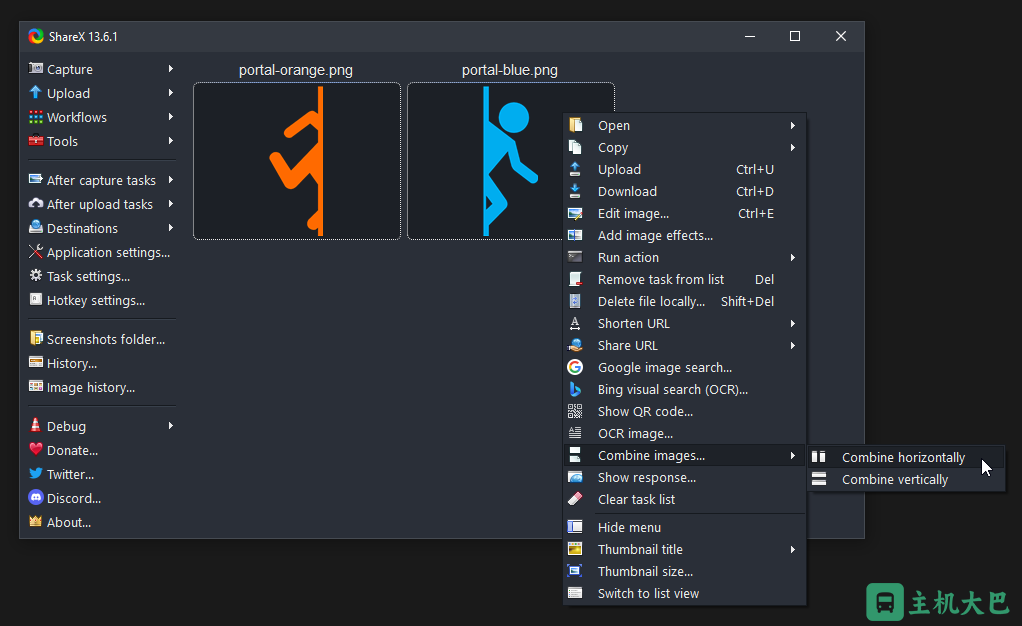Image resolution: width=1022 pixels, height=626 pixels.
Task: Expand the sidebar Upload submenu arrow
Action: [x=171, y=93]
